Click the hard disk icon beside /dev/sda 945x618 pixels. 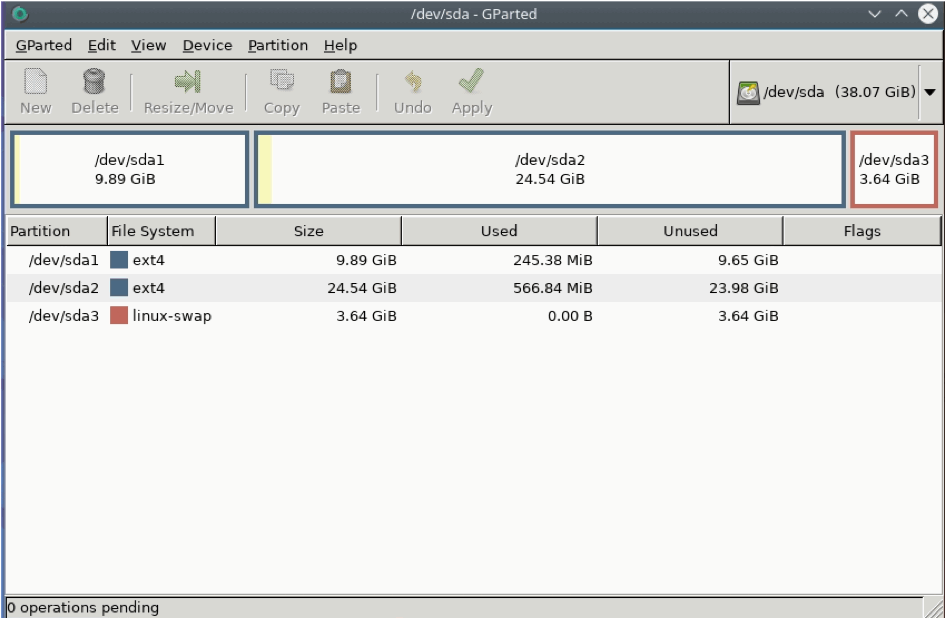(748, 93)
